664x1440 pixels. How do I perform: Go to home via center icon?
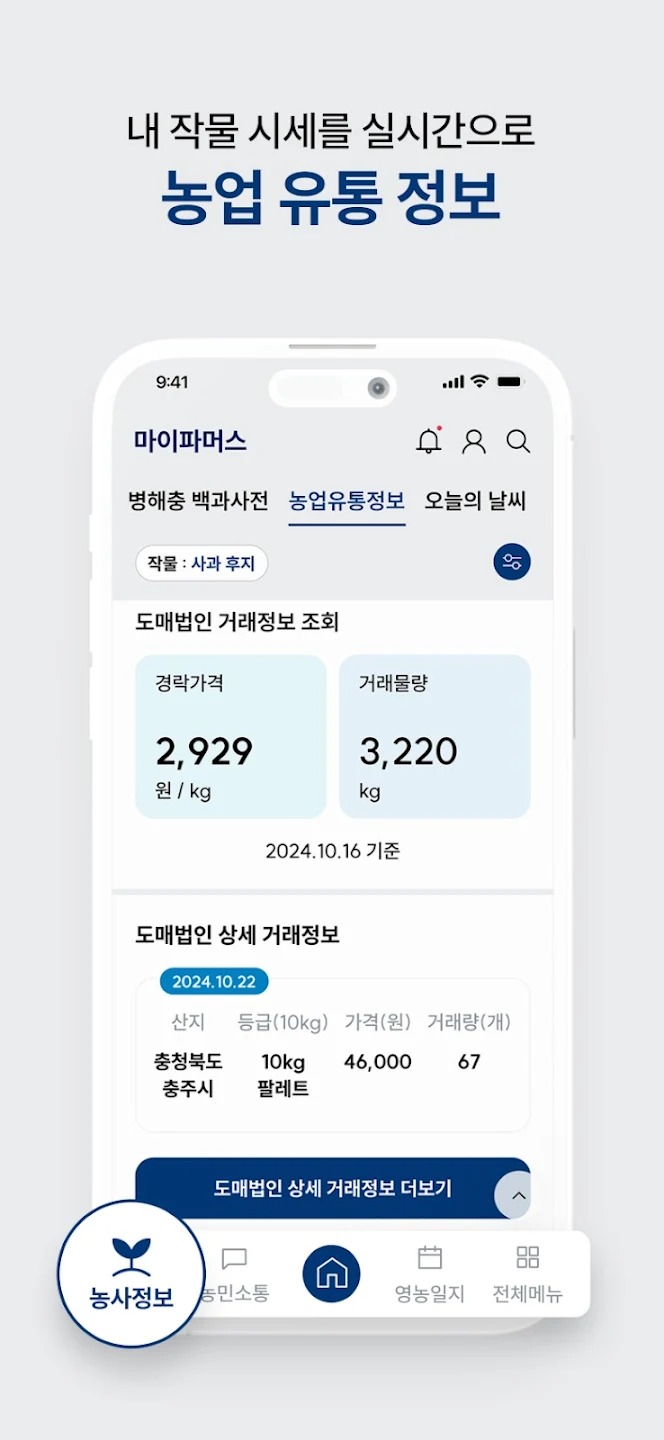coord(331,1274)
